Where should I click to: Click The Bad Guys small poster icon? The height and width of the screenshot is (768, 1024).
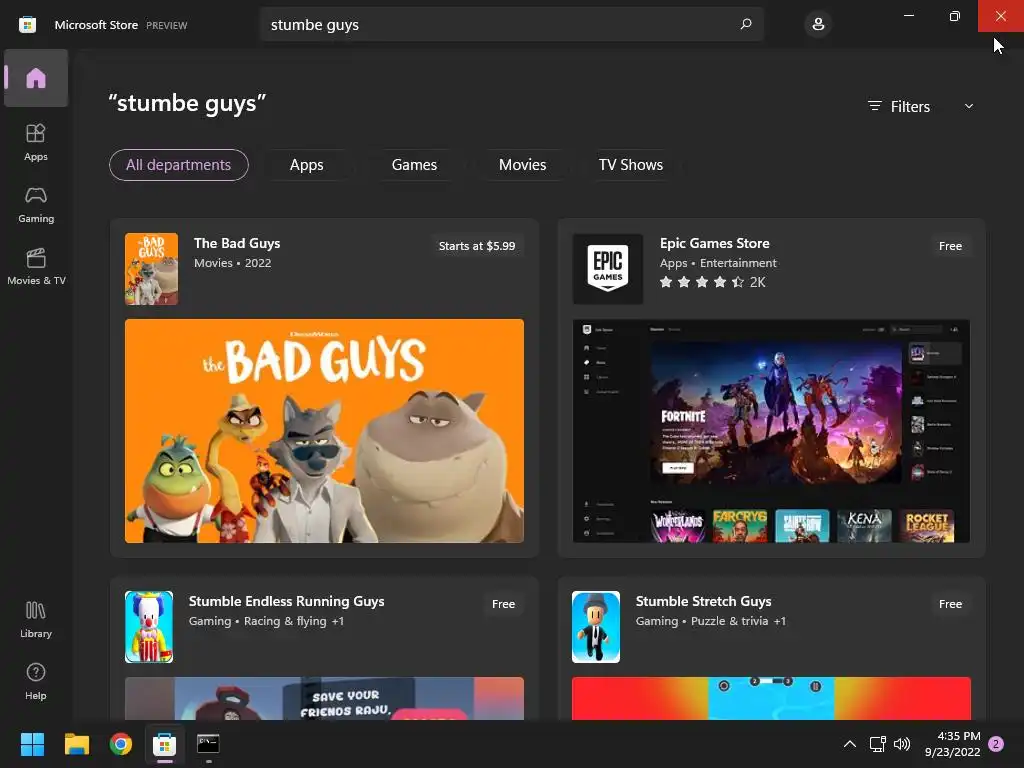tap(152, 269)
